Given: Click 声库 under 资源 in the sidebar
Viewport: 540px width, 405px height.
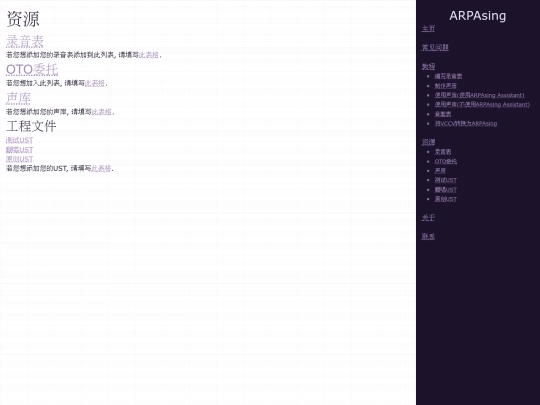Looking at the screenshot, I should [440, 170].
